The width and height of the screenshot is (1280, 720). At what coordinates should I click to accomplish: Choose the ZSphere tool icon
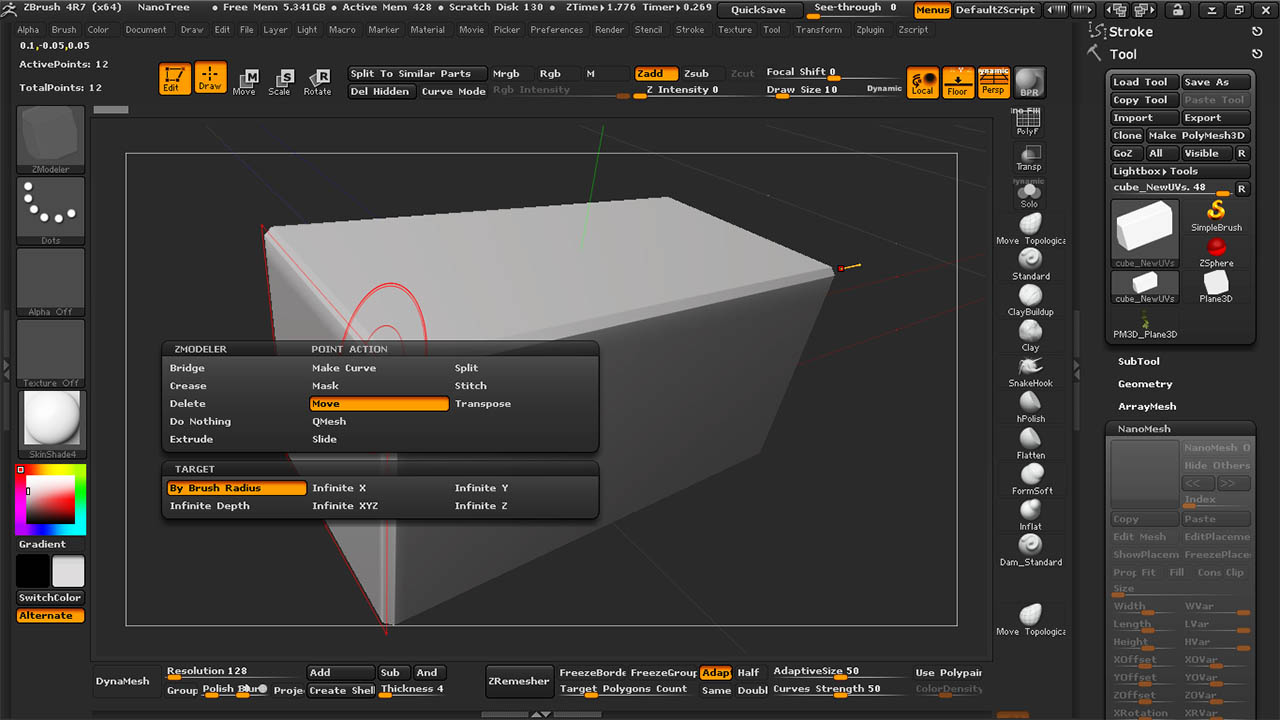(1216, 252)
